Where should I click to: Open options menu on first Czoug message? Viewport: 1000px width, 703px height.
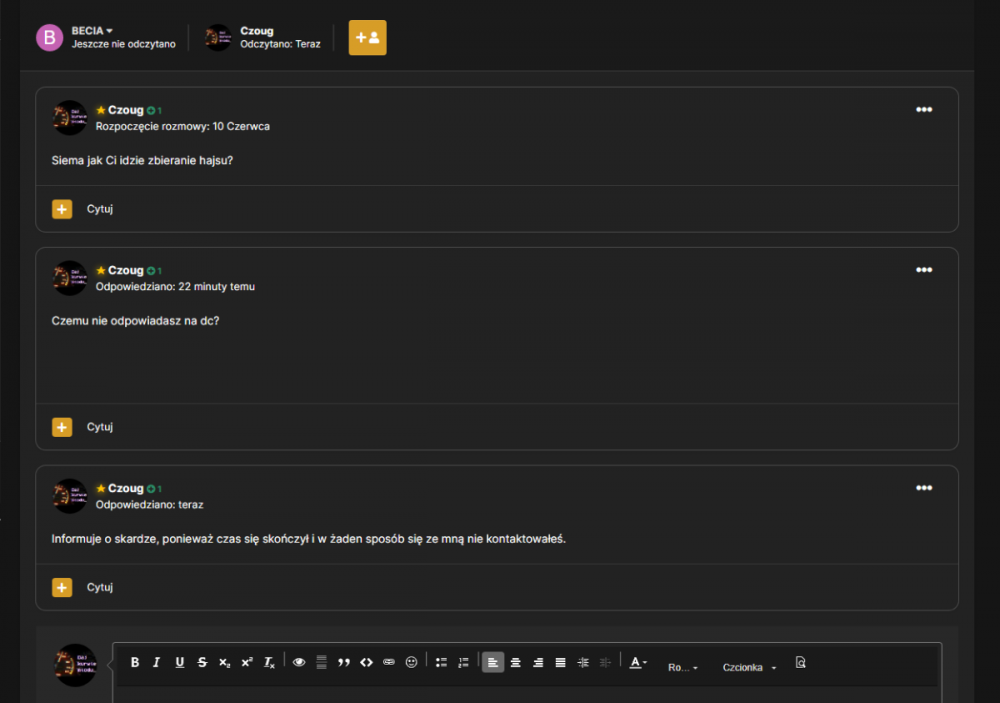[924, 110]
